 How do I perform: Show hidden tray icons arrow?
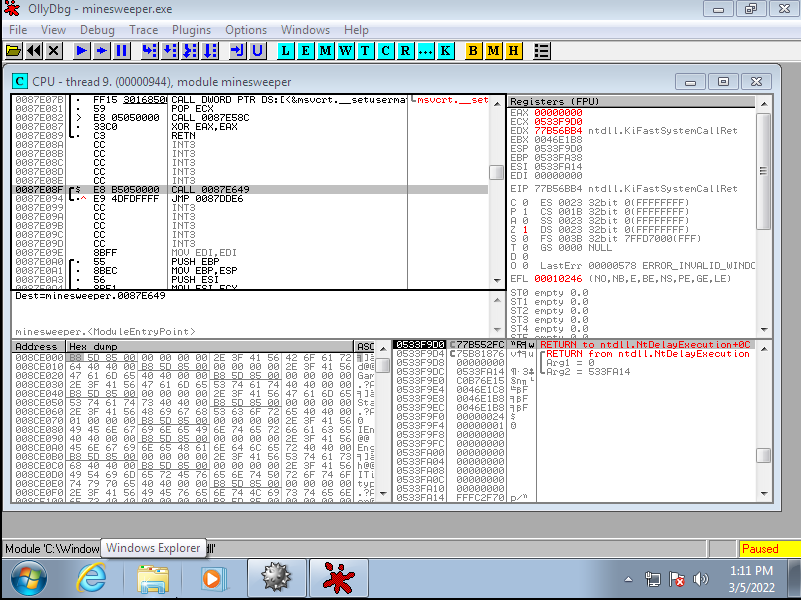click(628, 579)
